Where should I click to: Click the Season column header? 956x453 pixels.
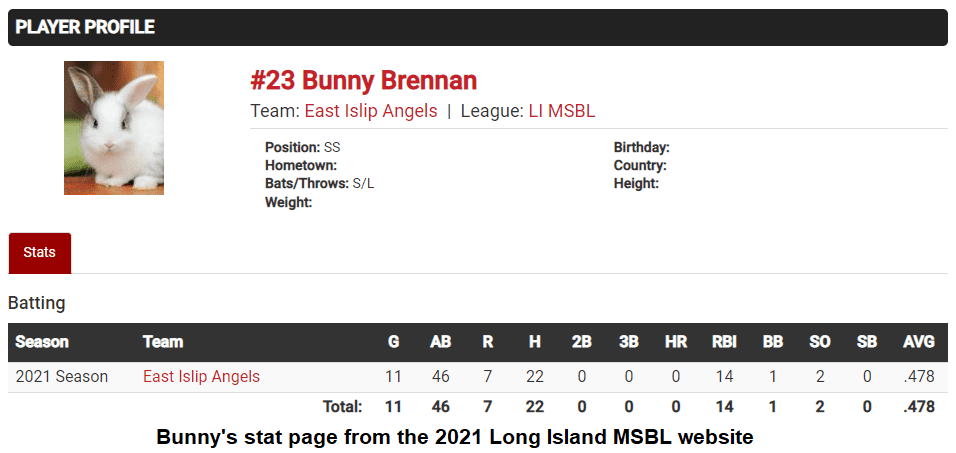pyautogui.click(x=42, y=342)
